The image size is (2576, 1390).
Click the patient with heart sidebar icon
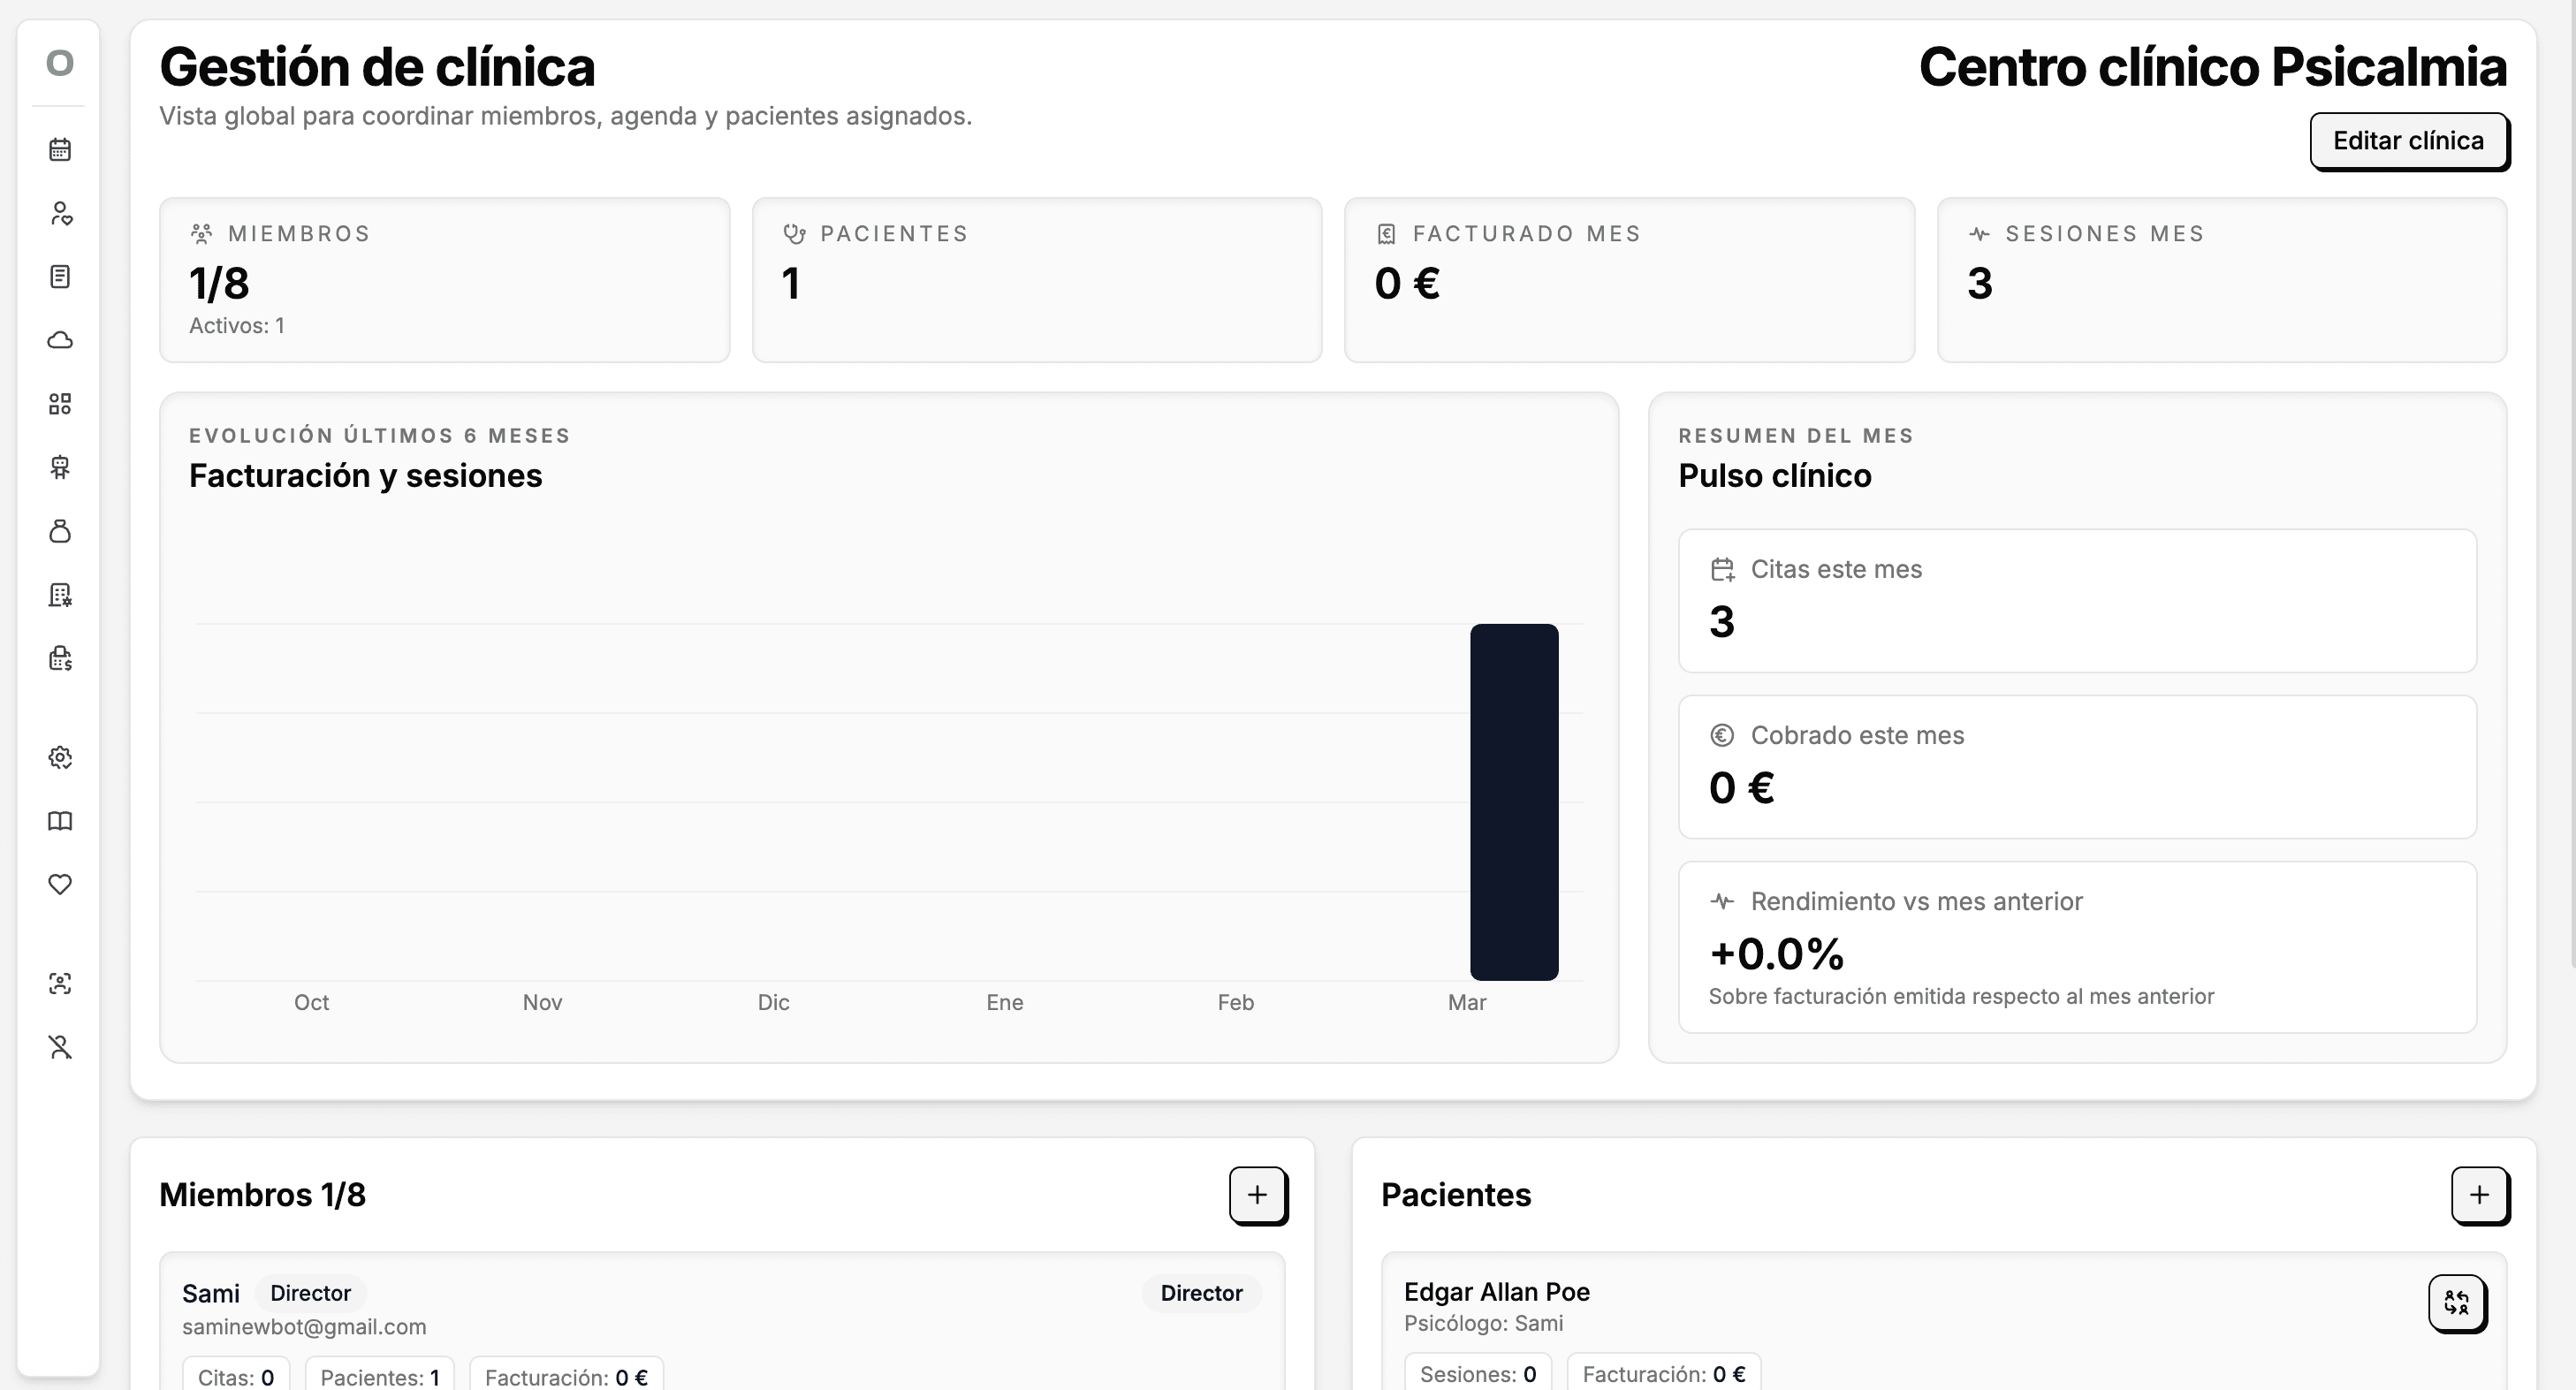pos(60,213)
